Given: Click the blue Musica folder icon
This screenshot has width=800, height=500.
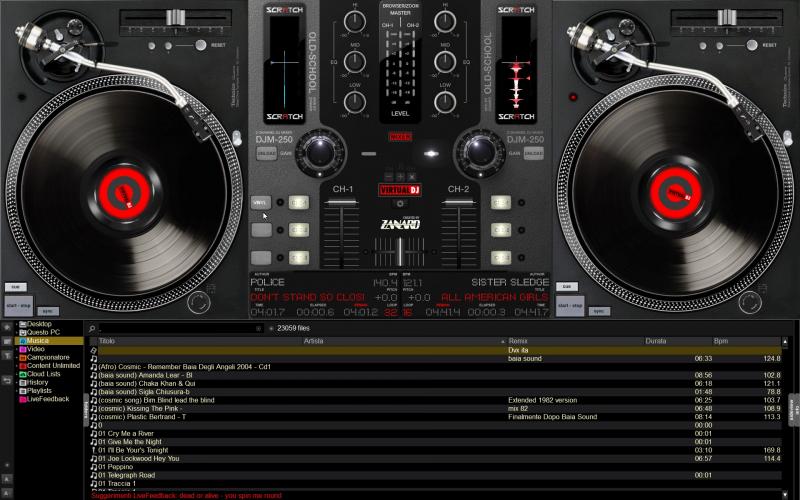Looking at the screenshot, I should [22, 340].
